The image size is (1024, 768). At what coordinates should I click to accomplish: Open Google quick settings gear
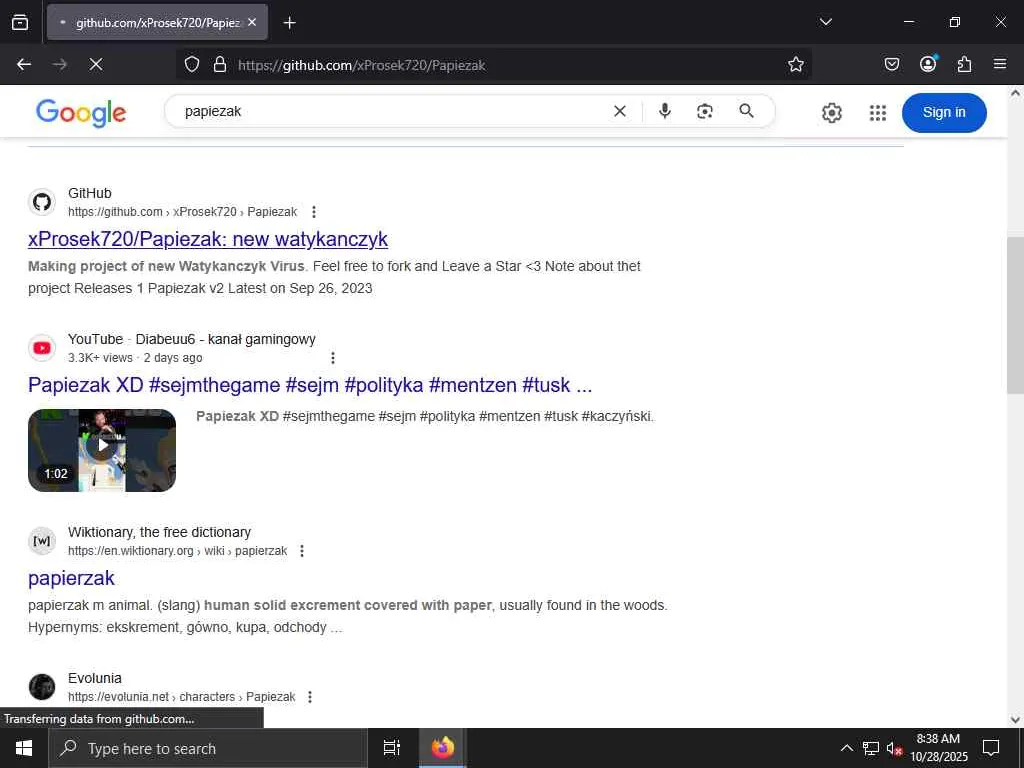pyautogui.click(x=831, y=113)
